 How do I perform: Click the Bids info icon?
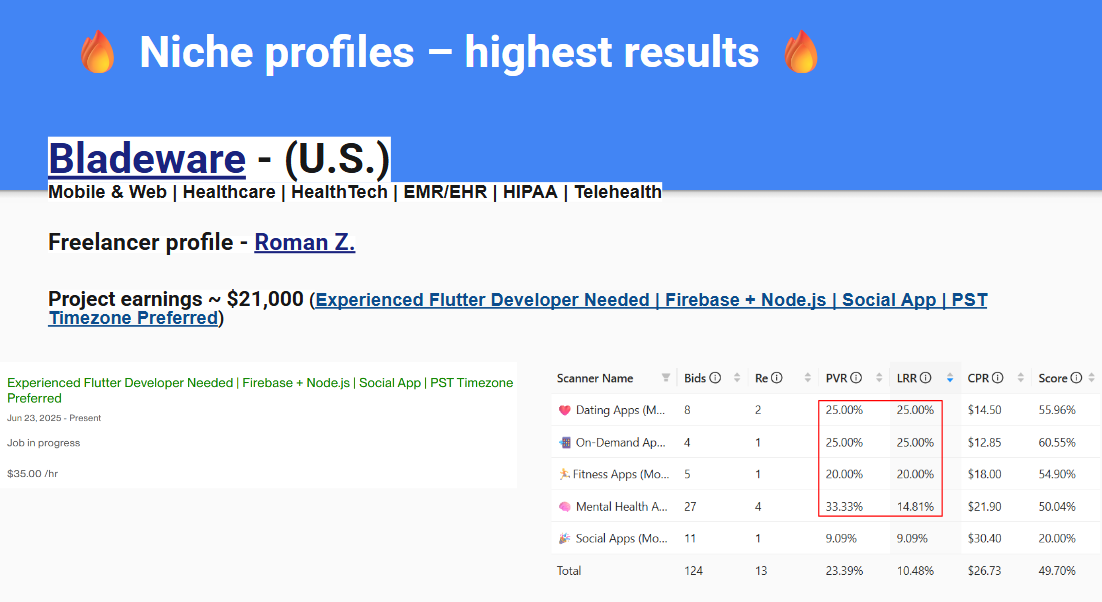(715, 378)
